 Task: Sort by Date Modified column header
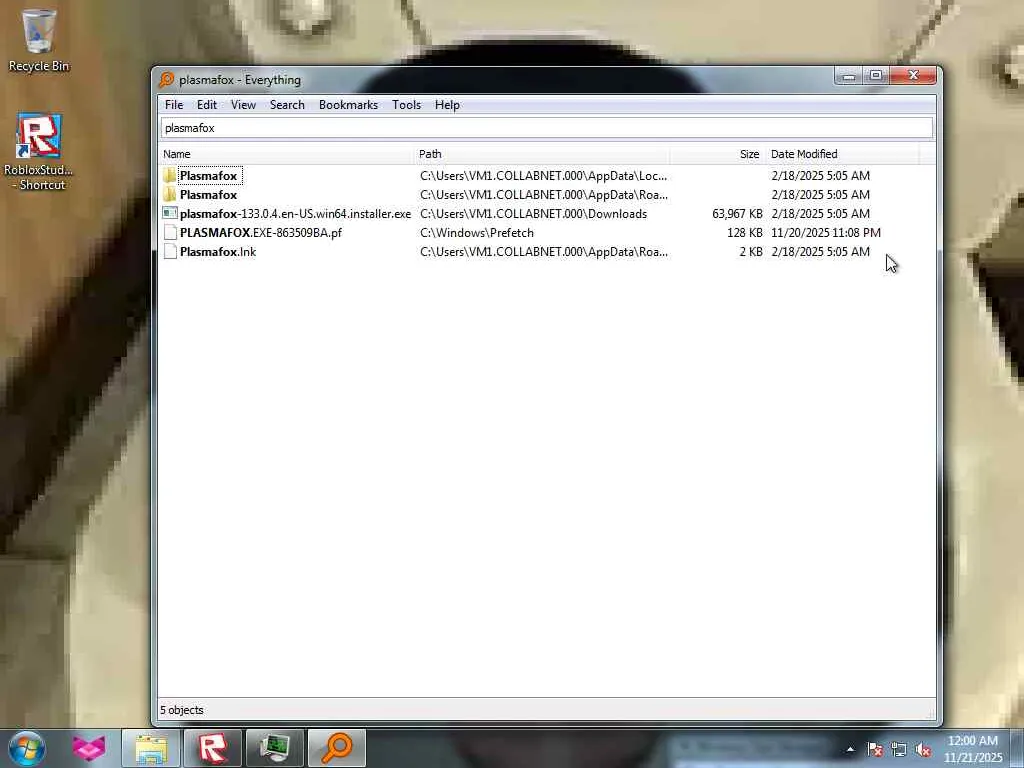[x=842, y=154]
